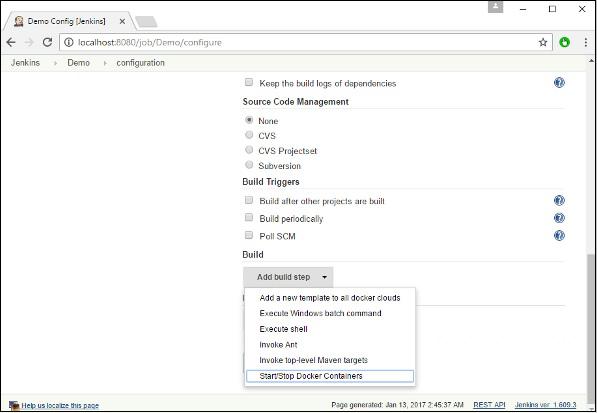Expand the breadcrumb arrow after Demo
Screen dimensions: 597x413
tap(105, 63)
